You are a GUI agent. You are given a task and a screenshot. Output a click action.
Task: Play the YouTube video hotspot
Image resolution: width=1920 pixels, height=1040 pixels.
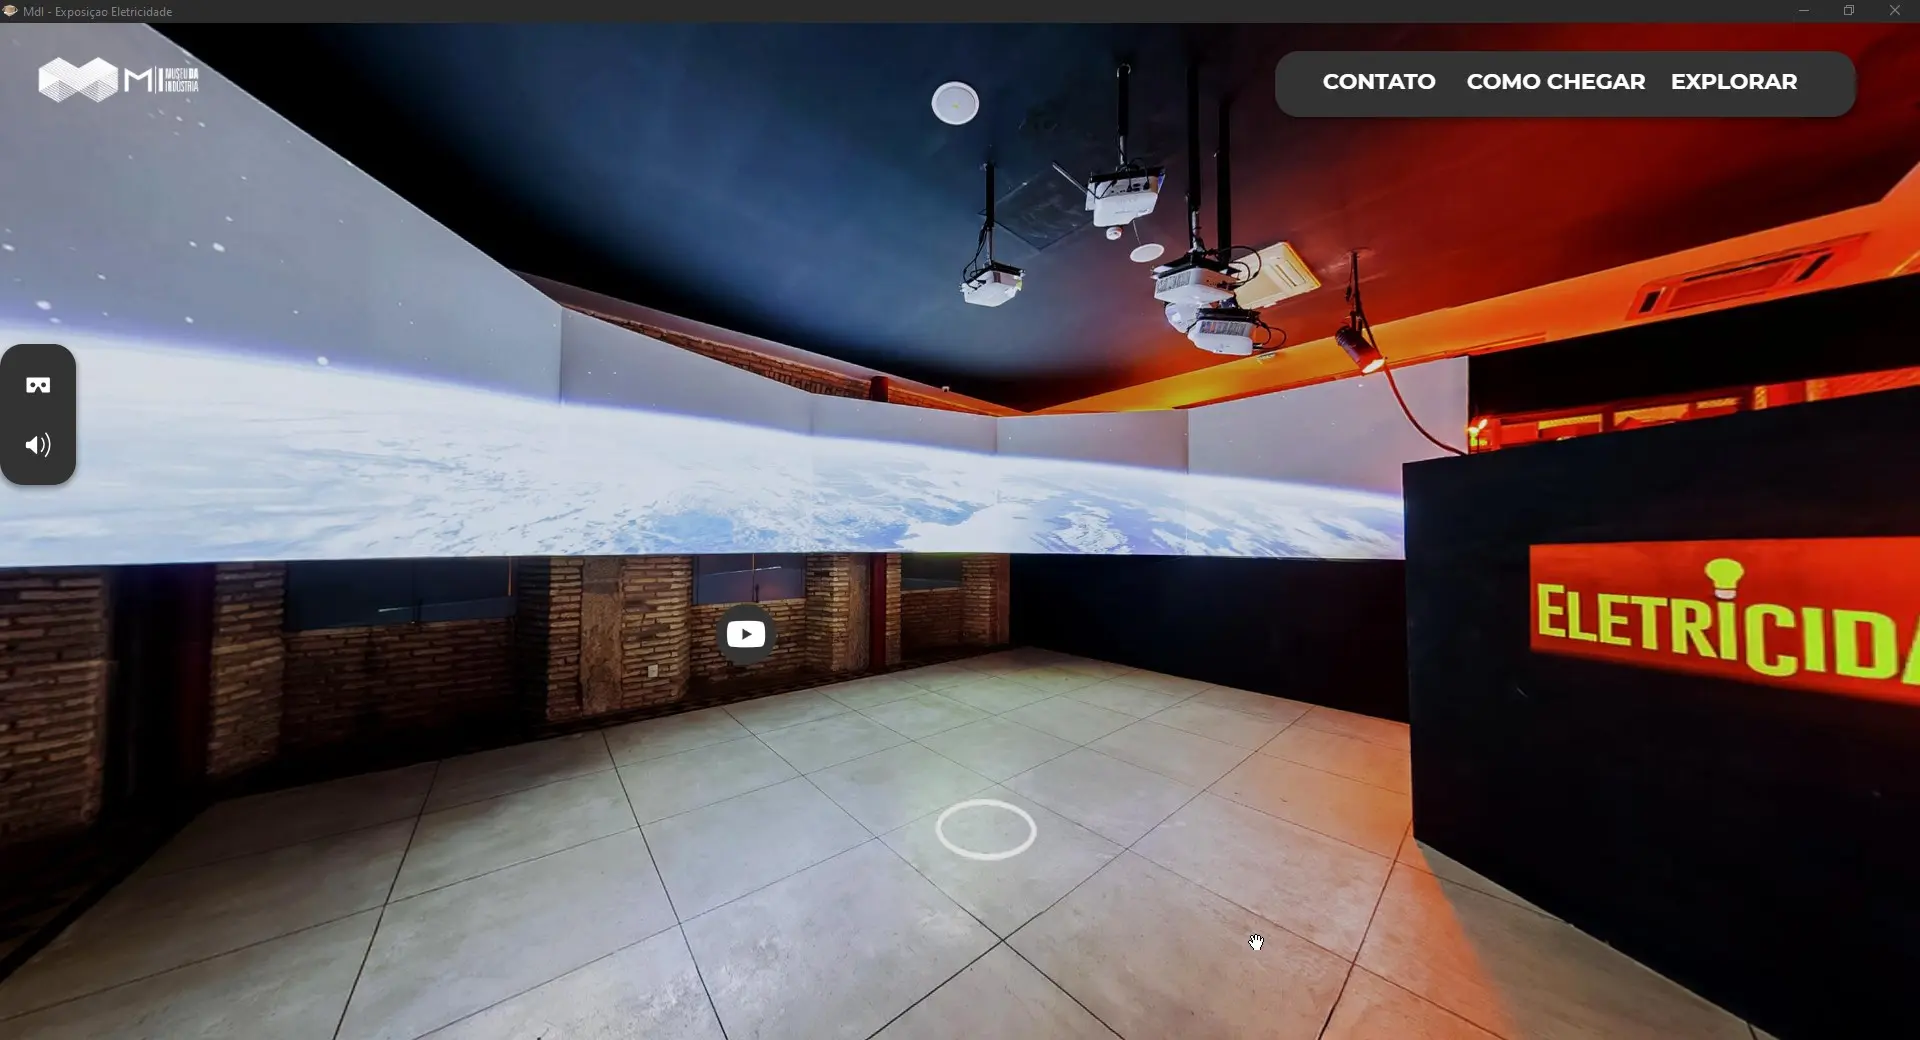pos(746,634)
